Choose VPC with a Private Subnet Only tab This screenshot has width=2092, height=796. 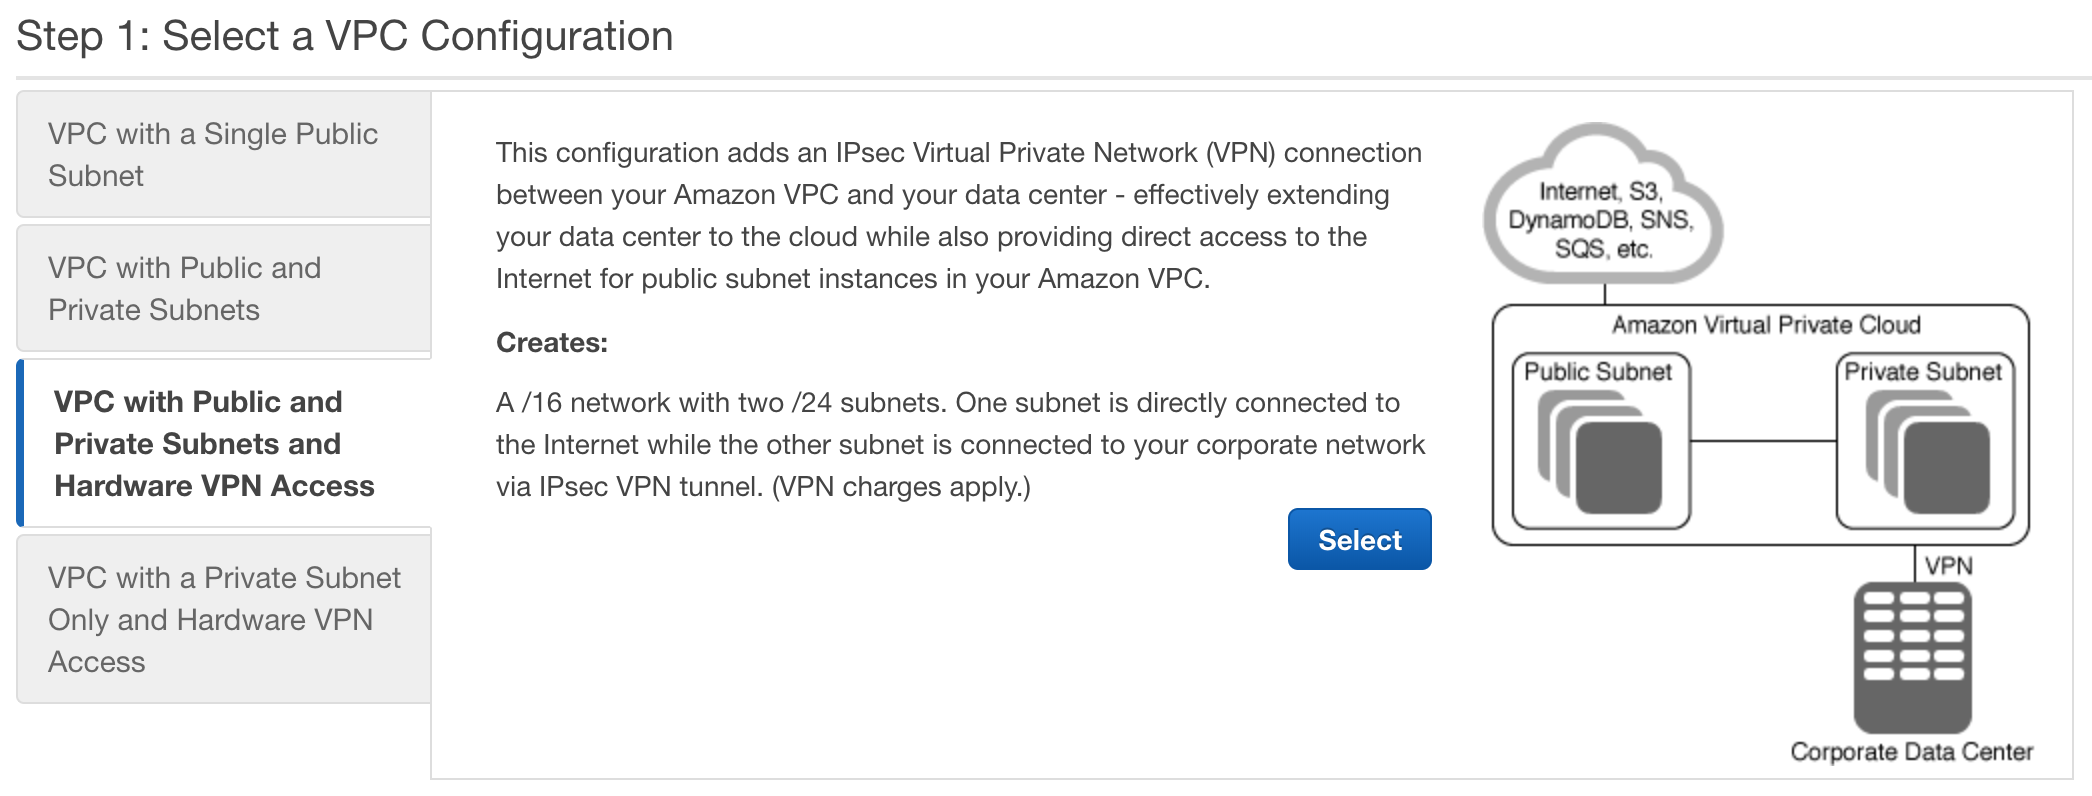coord(224,619)
